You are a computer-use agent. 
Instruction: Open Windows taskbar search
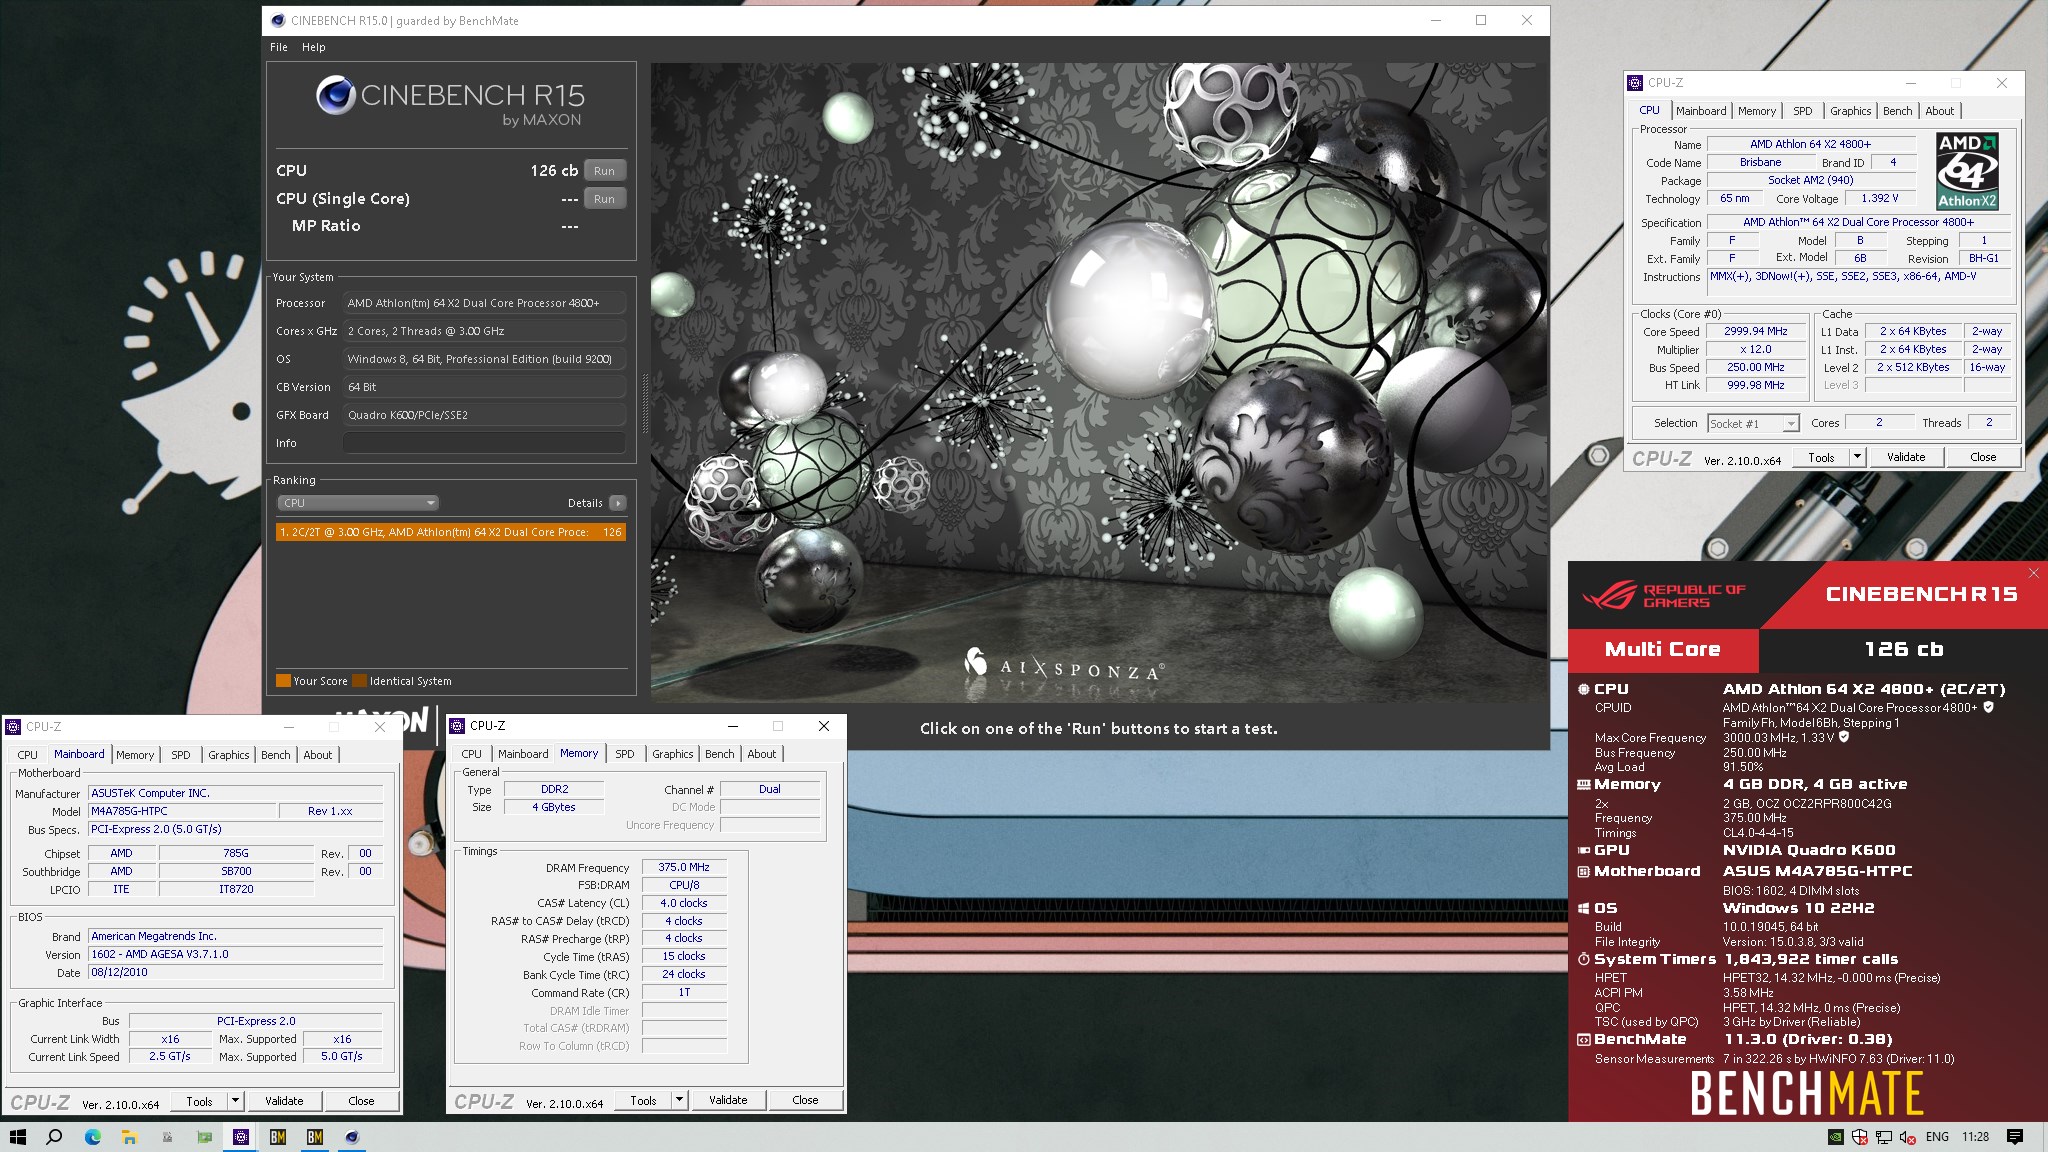[x=55, y=1137]
